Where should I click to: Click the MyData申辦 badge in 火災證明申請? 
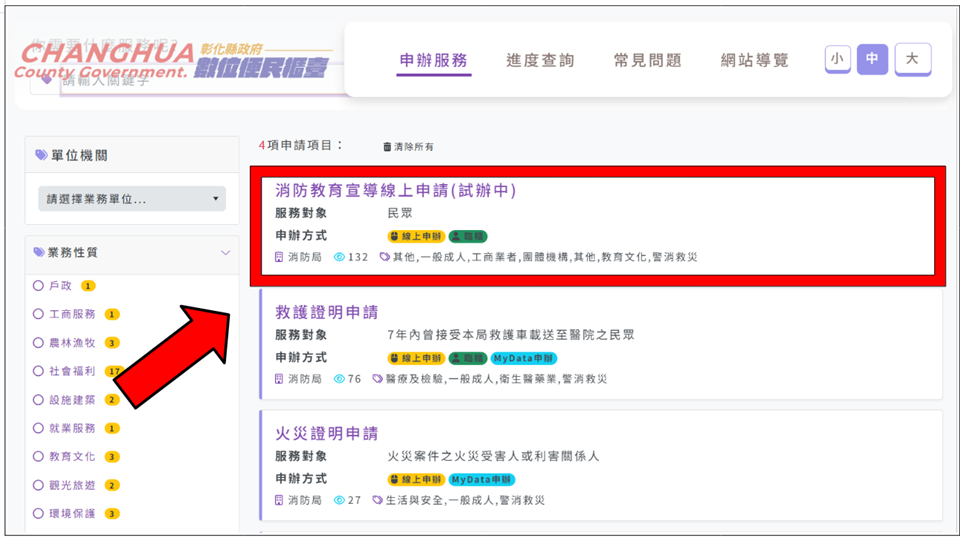482,479
